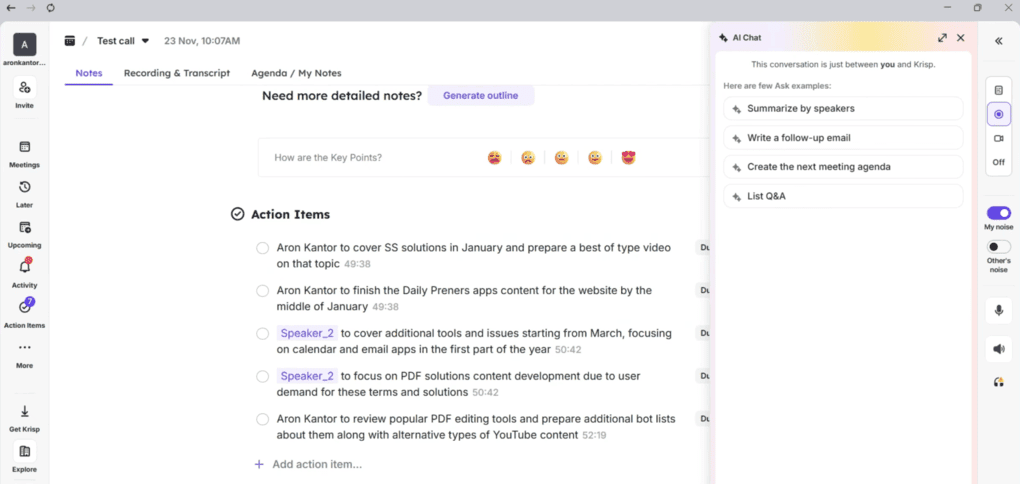
Task: Open the Test call dropdown arrow
Action: coord(145,41)
